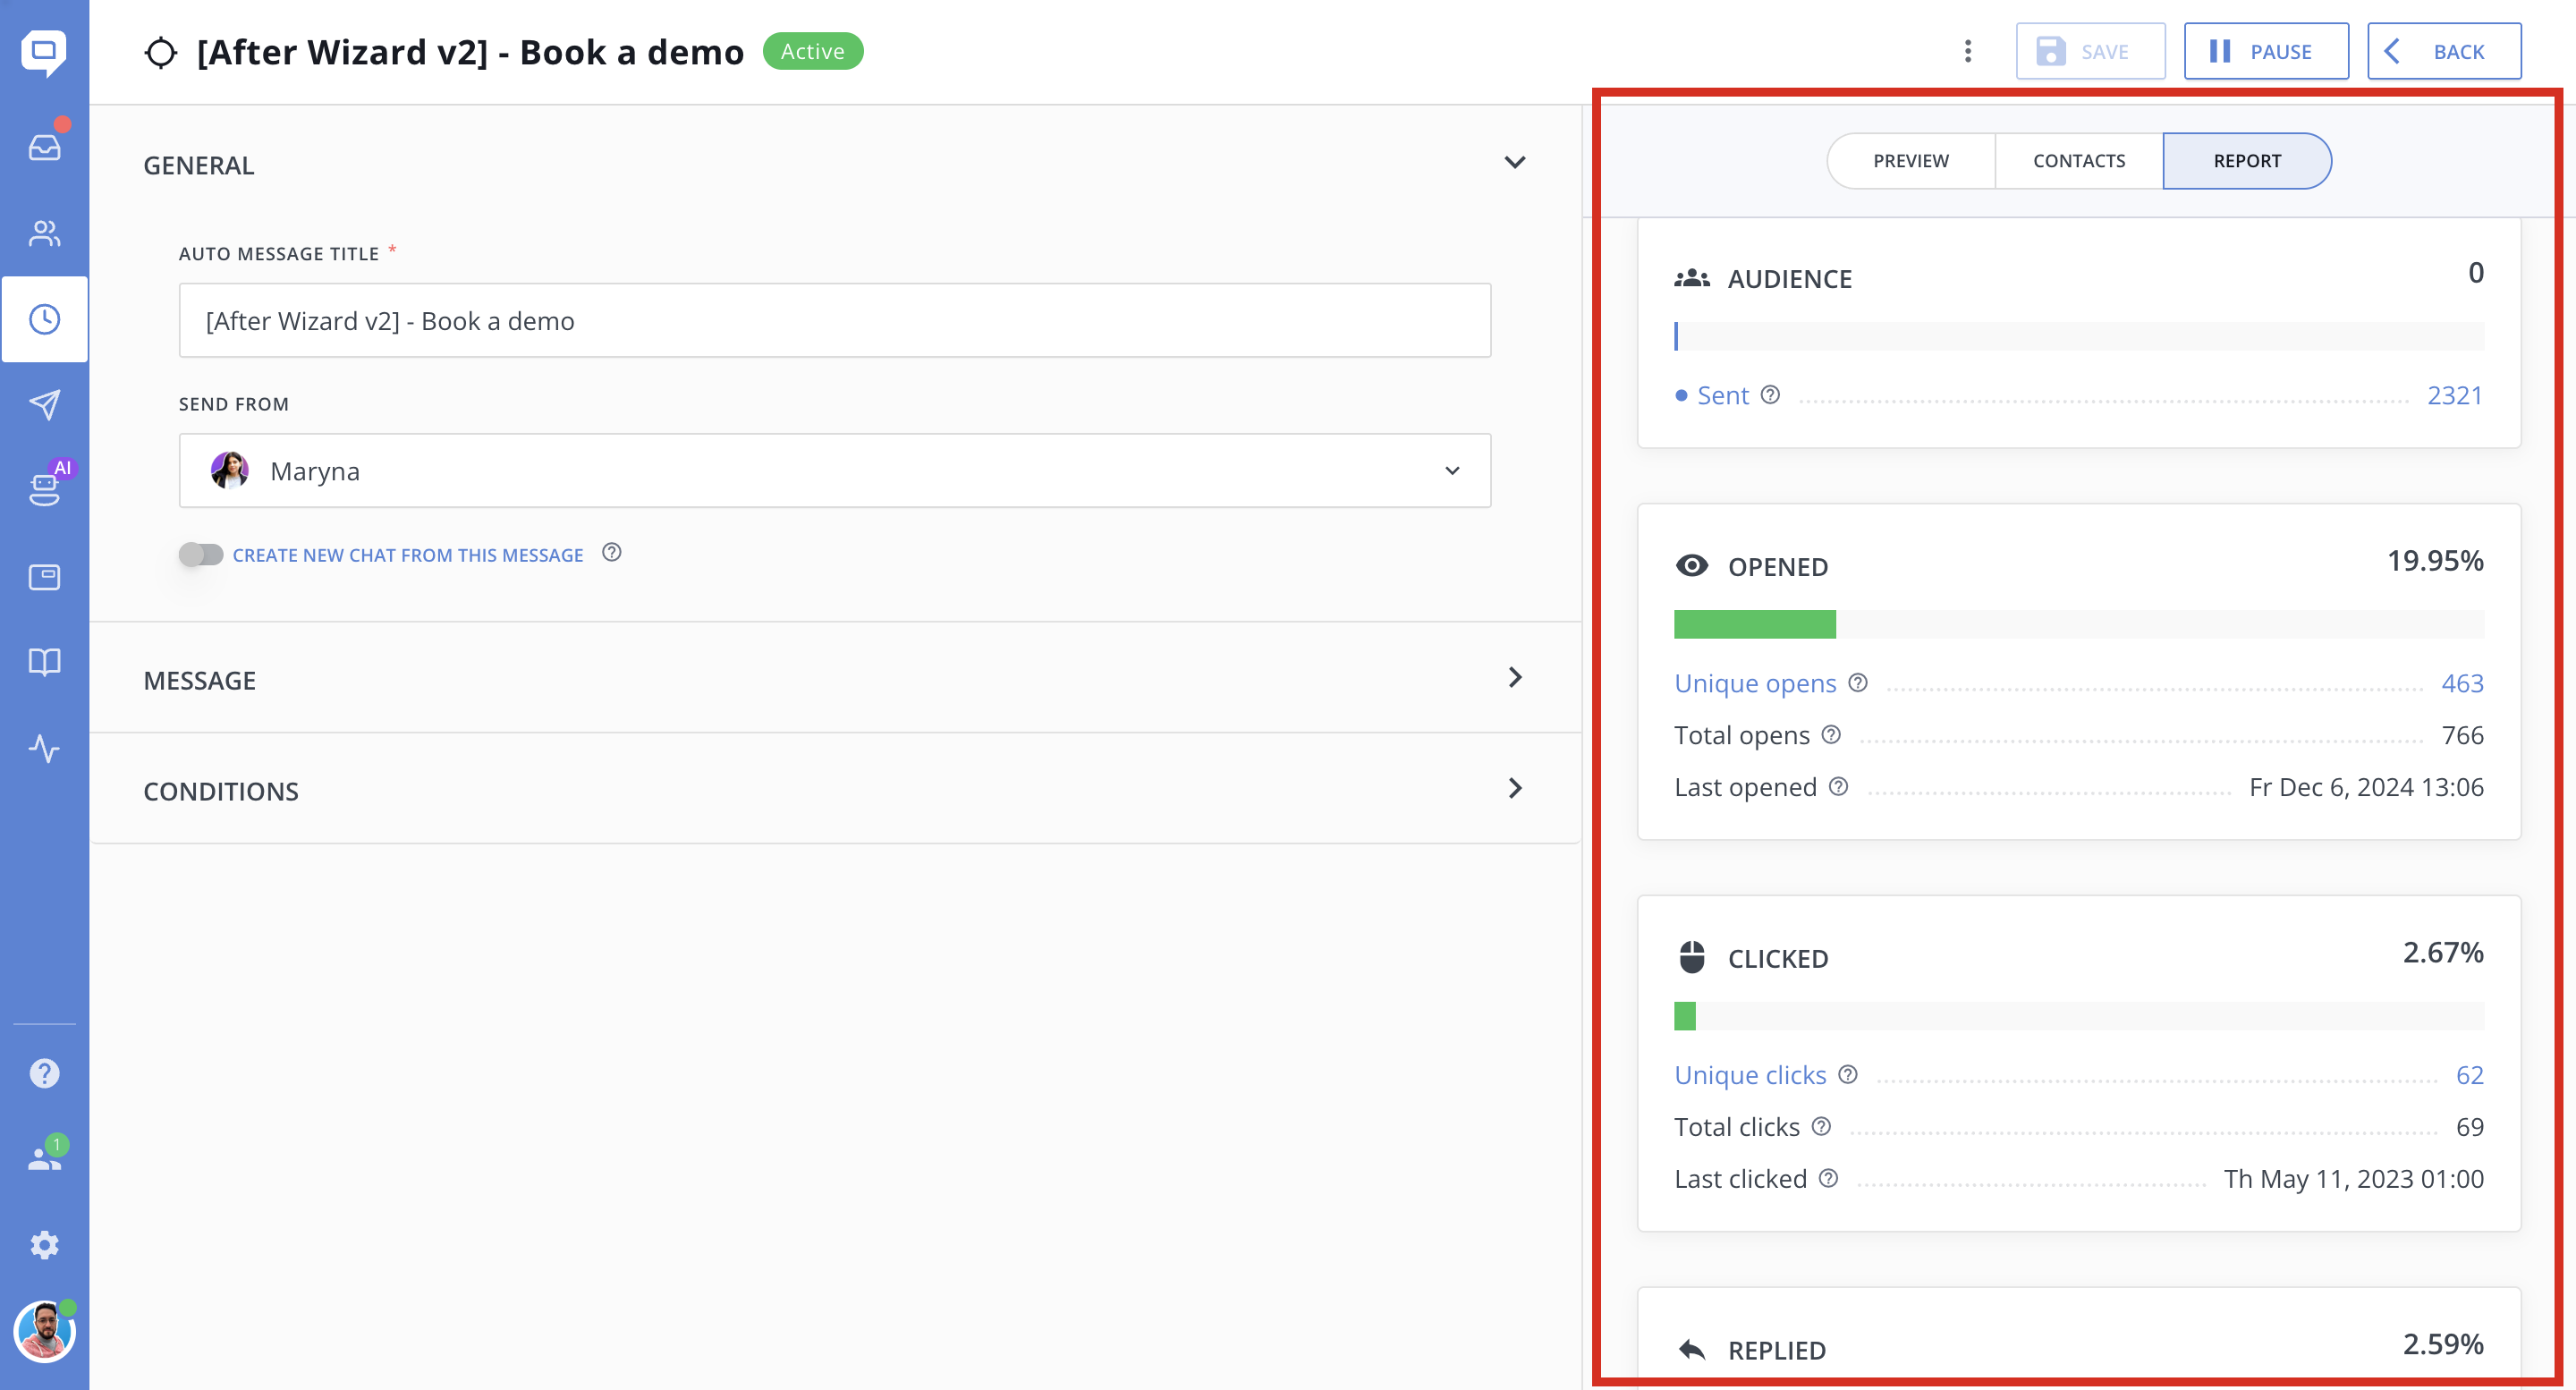Click the Clicked green progress bar
This screenshot has width=2576, height=1390.
(x=1685, y=1016)
